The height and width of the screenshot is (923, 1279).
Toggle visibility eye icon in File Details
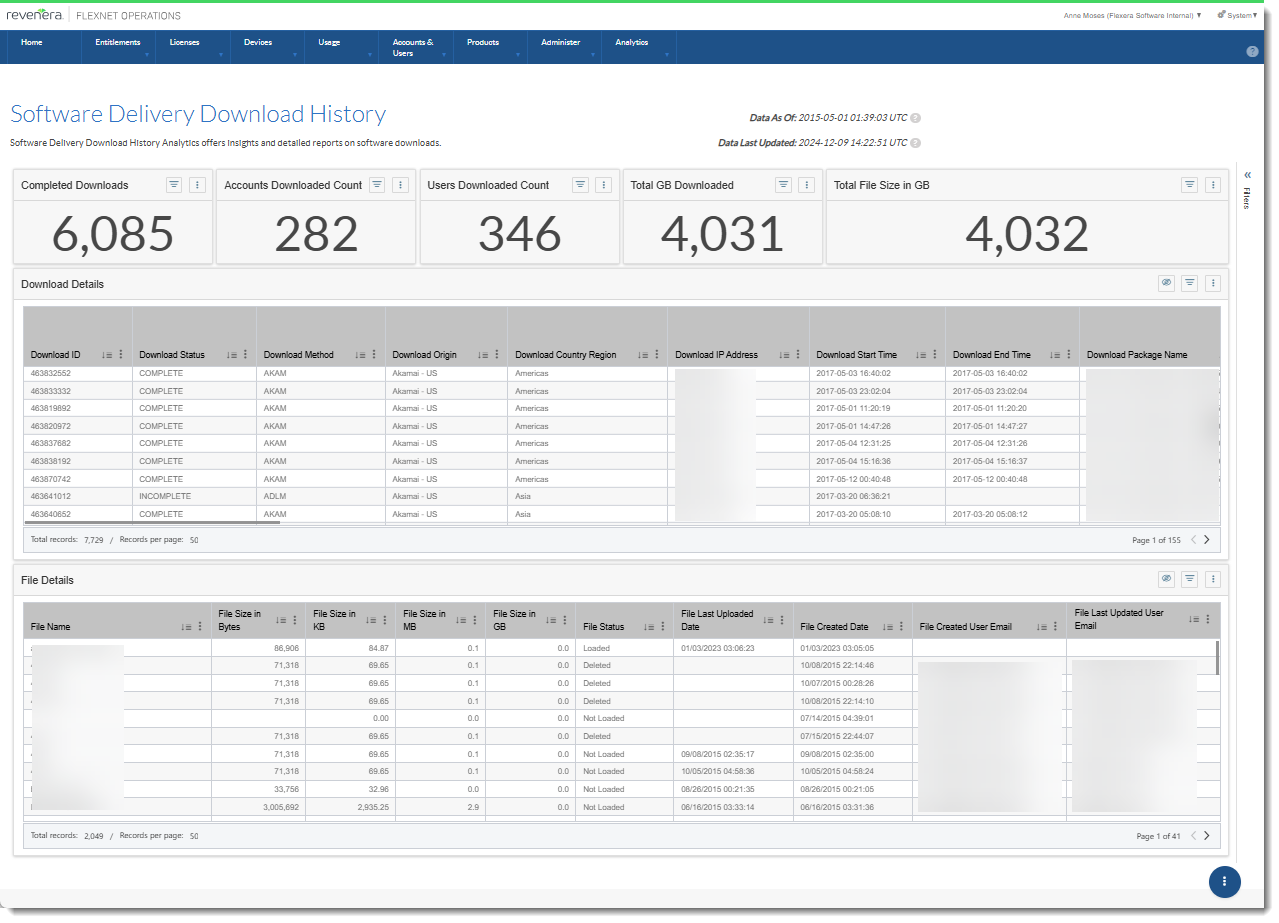[x=1166, y=579]
